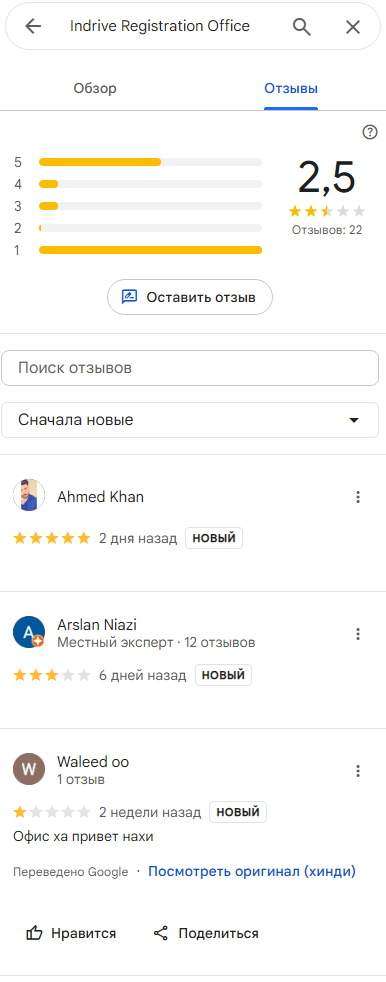
Task: Expand the Сначала новые sort dropdown
Action: click(x=190, y=420)
